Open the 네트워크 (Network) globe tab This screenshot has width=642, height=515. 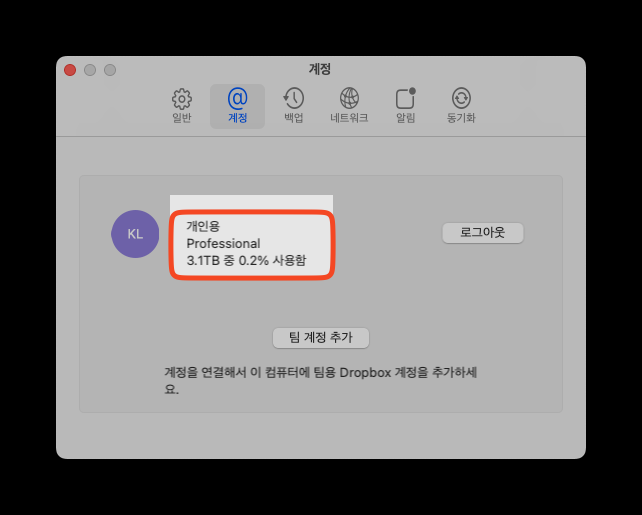[349, 106]
